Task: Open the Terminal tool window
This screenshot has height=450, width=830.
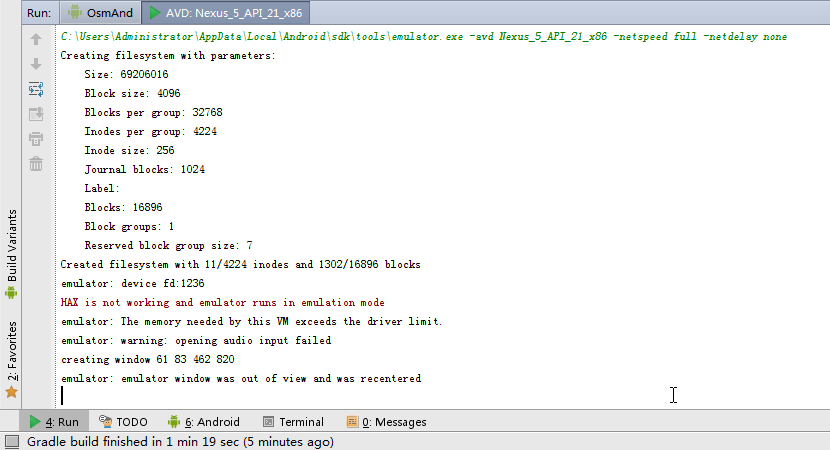Action: [x=293, y=422]
